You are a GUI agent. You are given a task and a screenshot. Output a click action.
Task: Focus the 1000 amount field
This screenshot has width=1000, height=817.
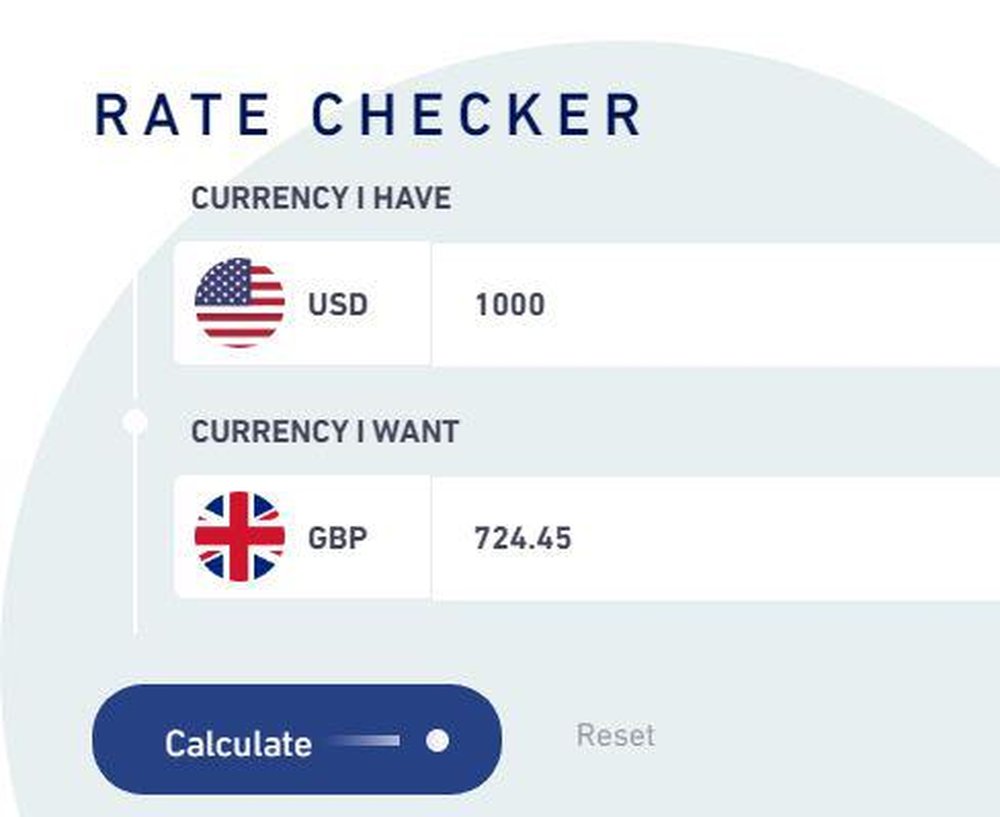click(x=716, y=304)
